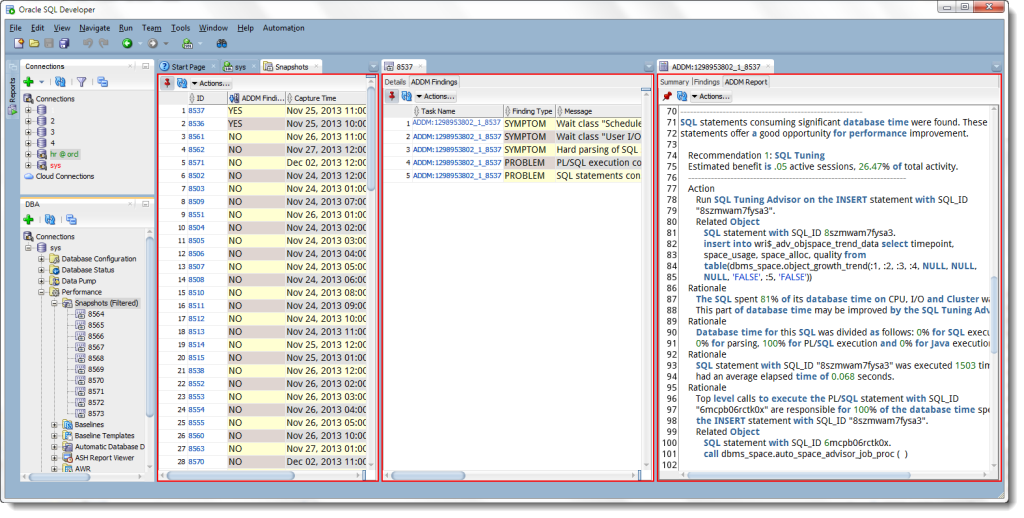1024x518 pixels.
Task: Open the Back arrow history dropdown
Action: 139,44
